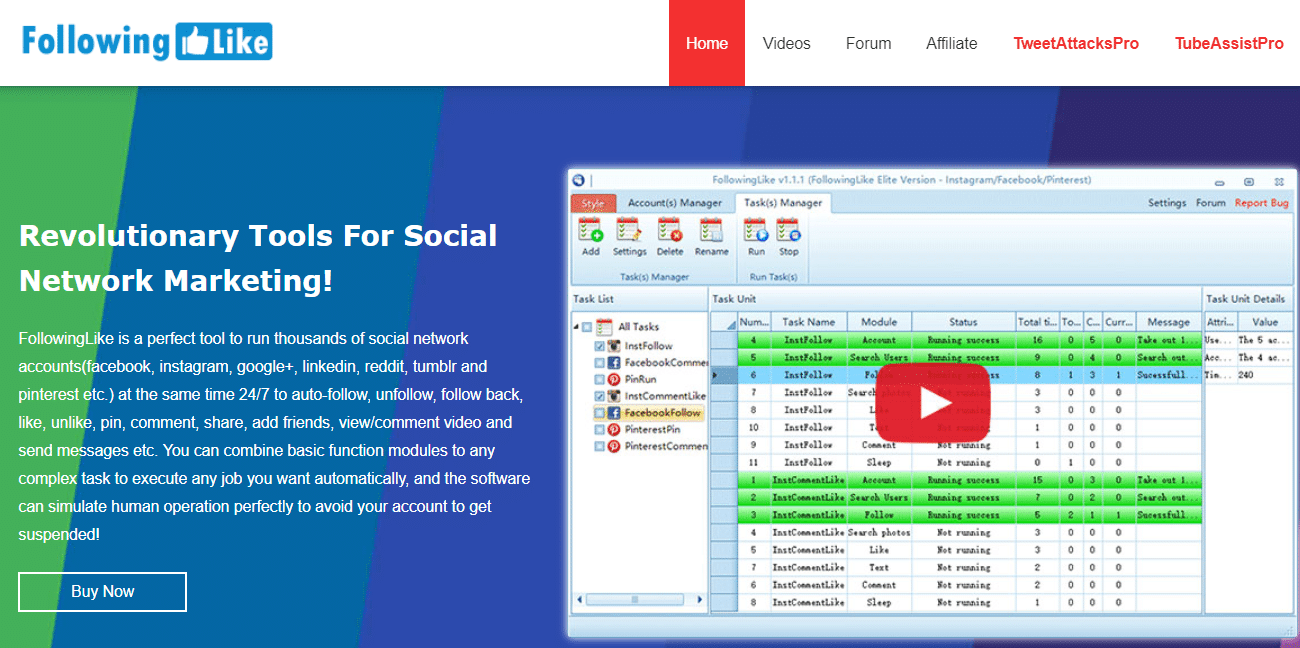Click the Report Bug link

pyautogui.click(x=1262, y=203)
